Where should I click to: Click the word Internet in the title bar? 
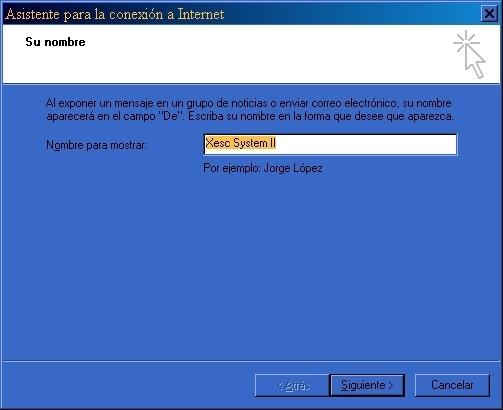(201, 14)
